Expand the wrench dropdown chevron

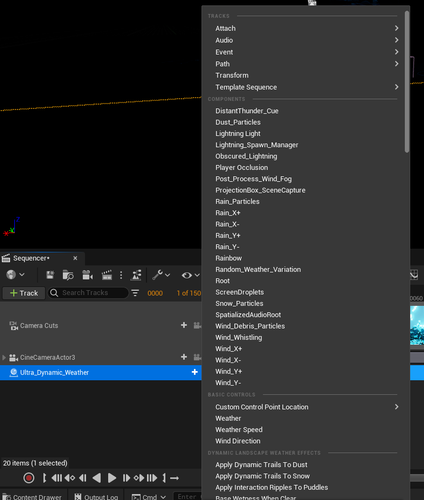coord(168,275)
